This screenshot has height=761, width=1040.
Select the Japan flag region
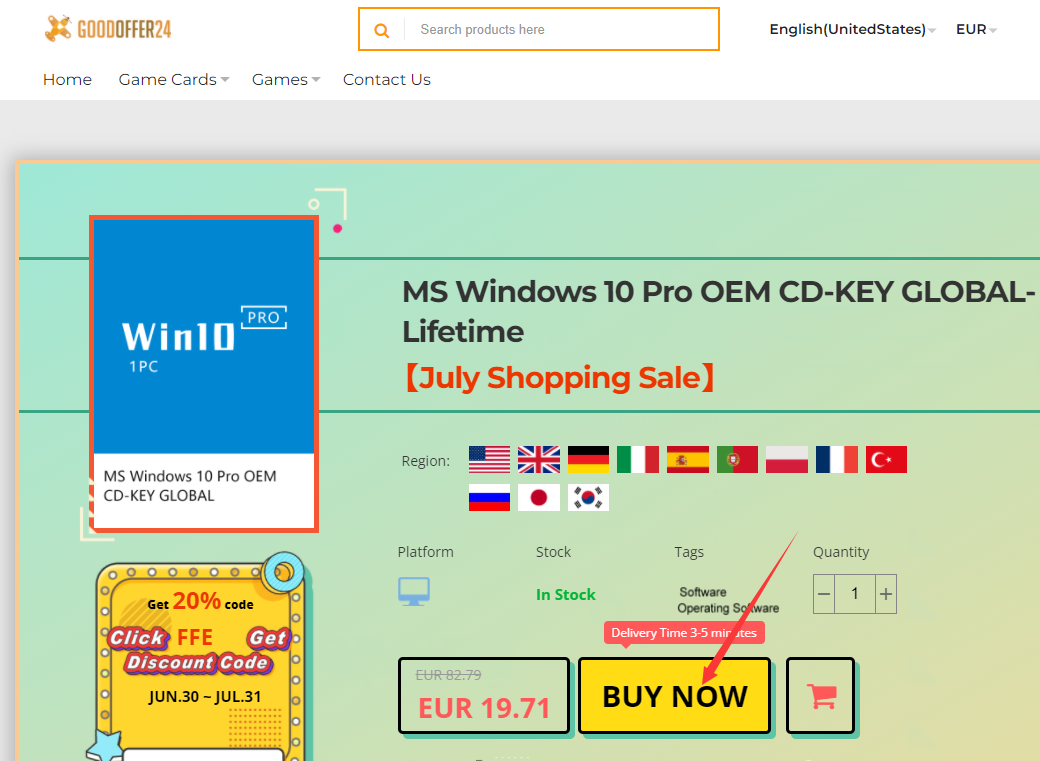(x=539, y=498)
